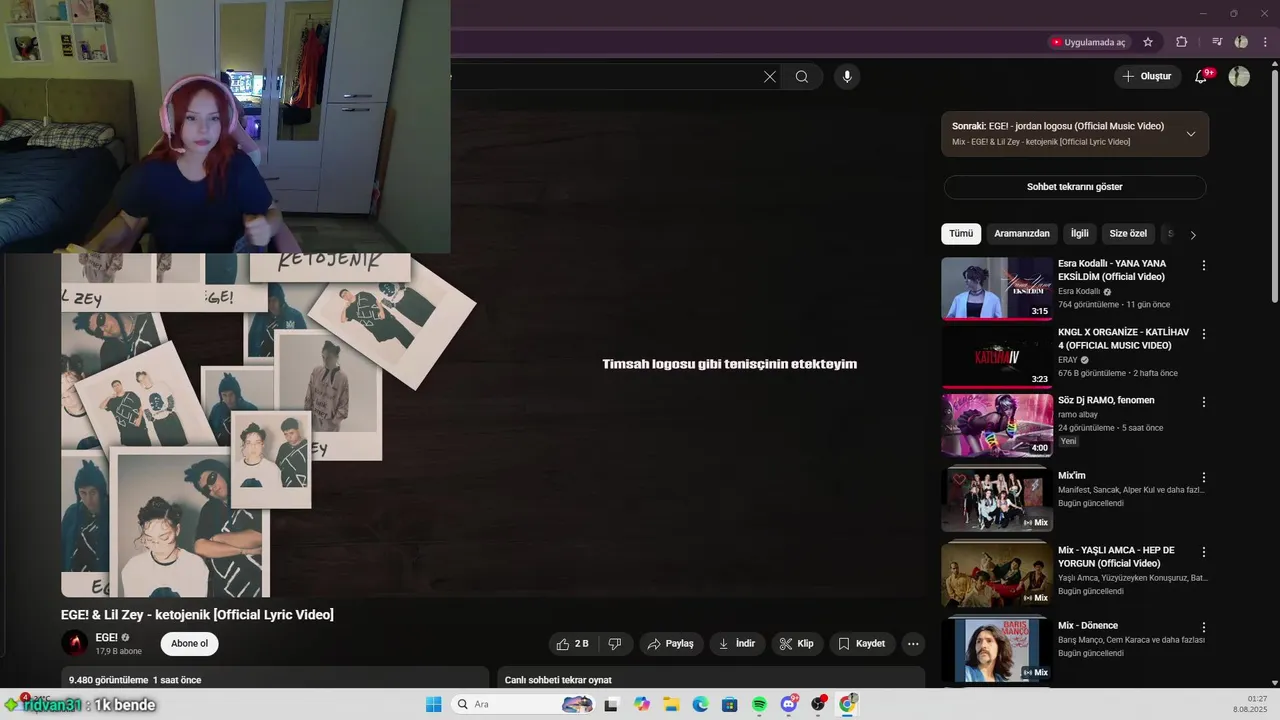Open the YouTube account avatar menu
The width and height of the screenshot is (1280, 720).
pyautogui.click(x=1239, y=77)
